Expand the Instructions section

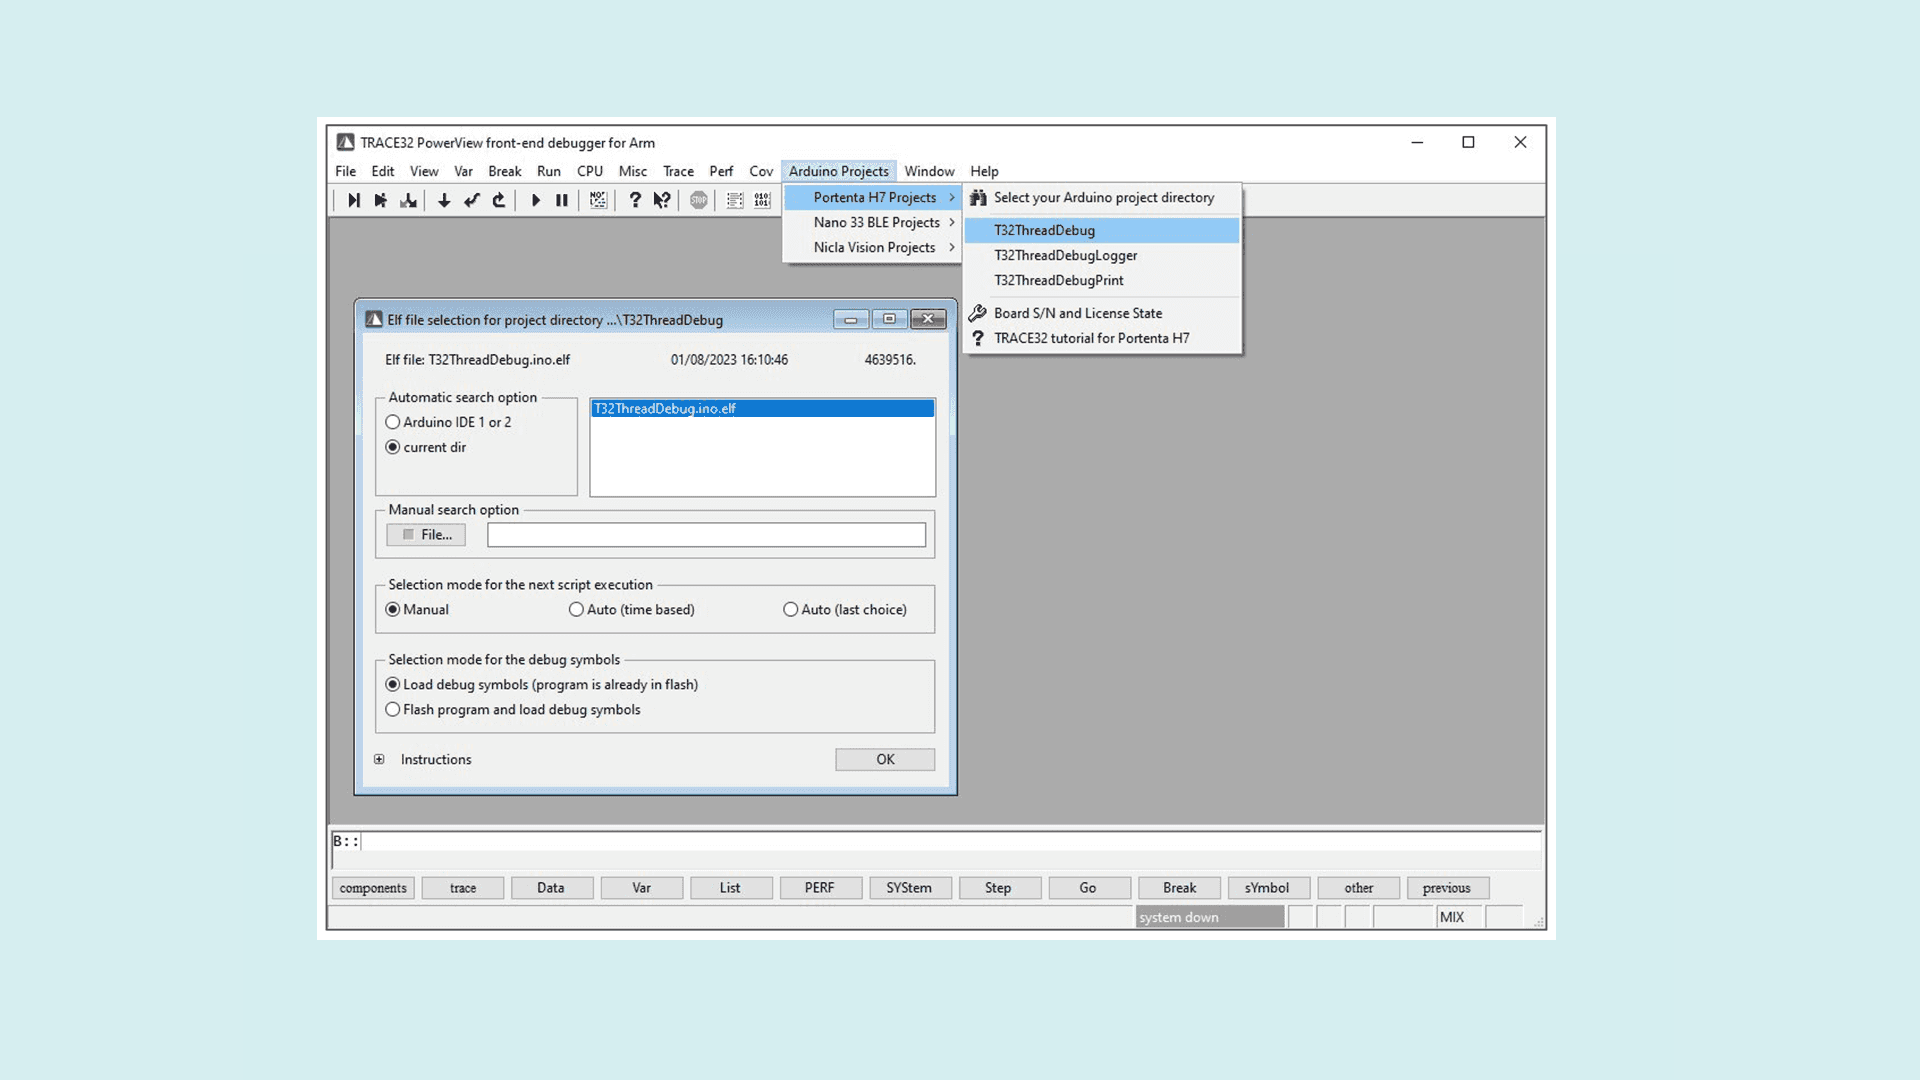pos(379,759)
